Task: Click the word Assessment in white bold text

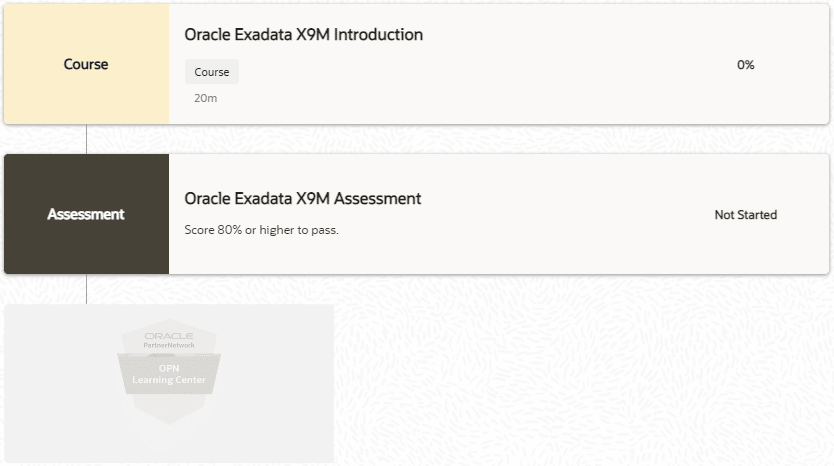Action: tap(86, 214)
